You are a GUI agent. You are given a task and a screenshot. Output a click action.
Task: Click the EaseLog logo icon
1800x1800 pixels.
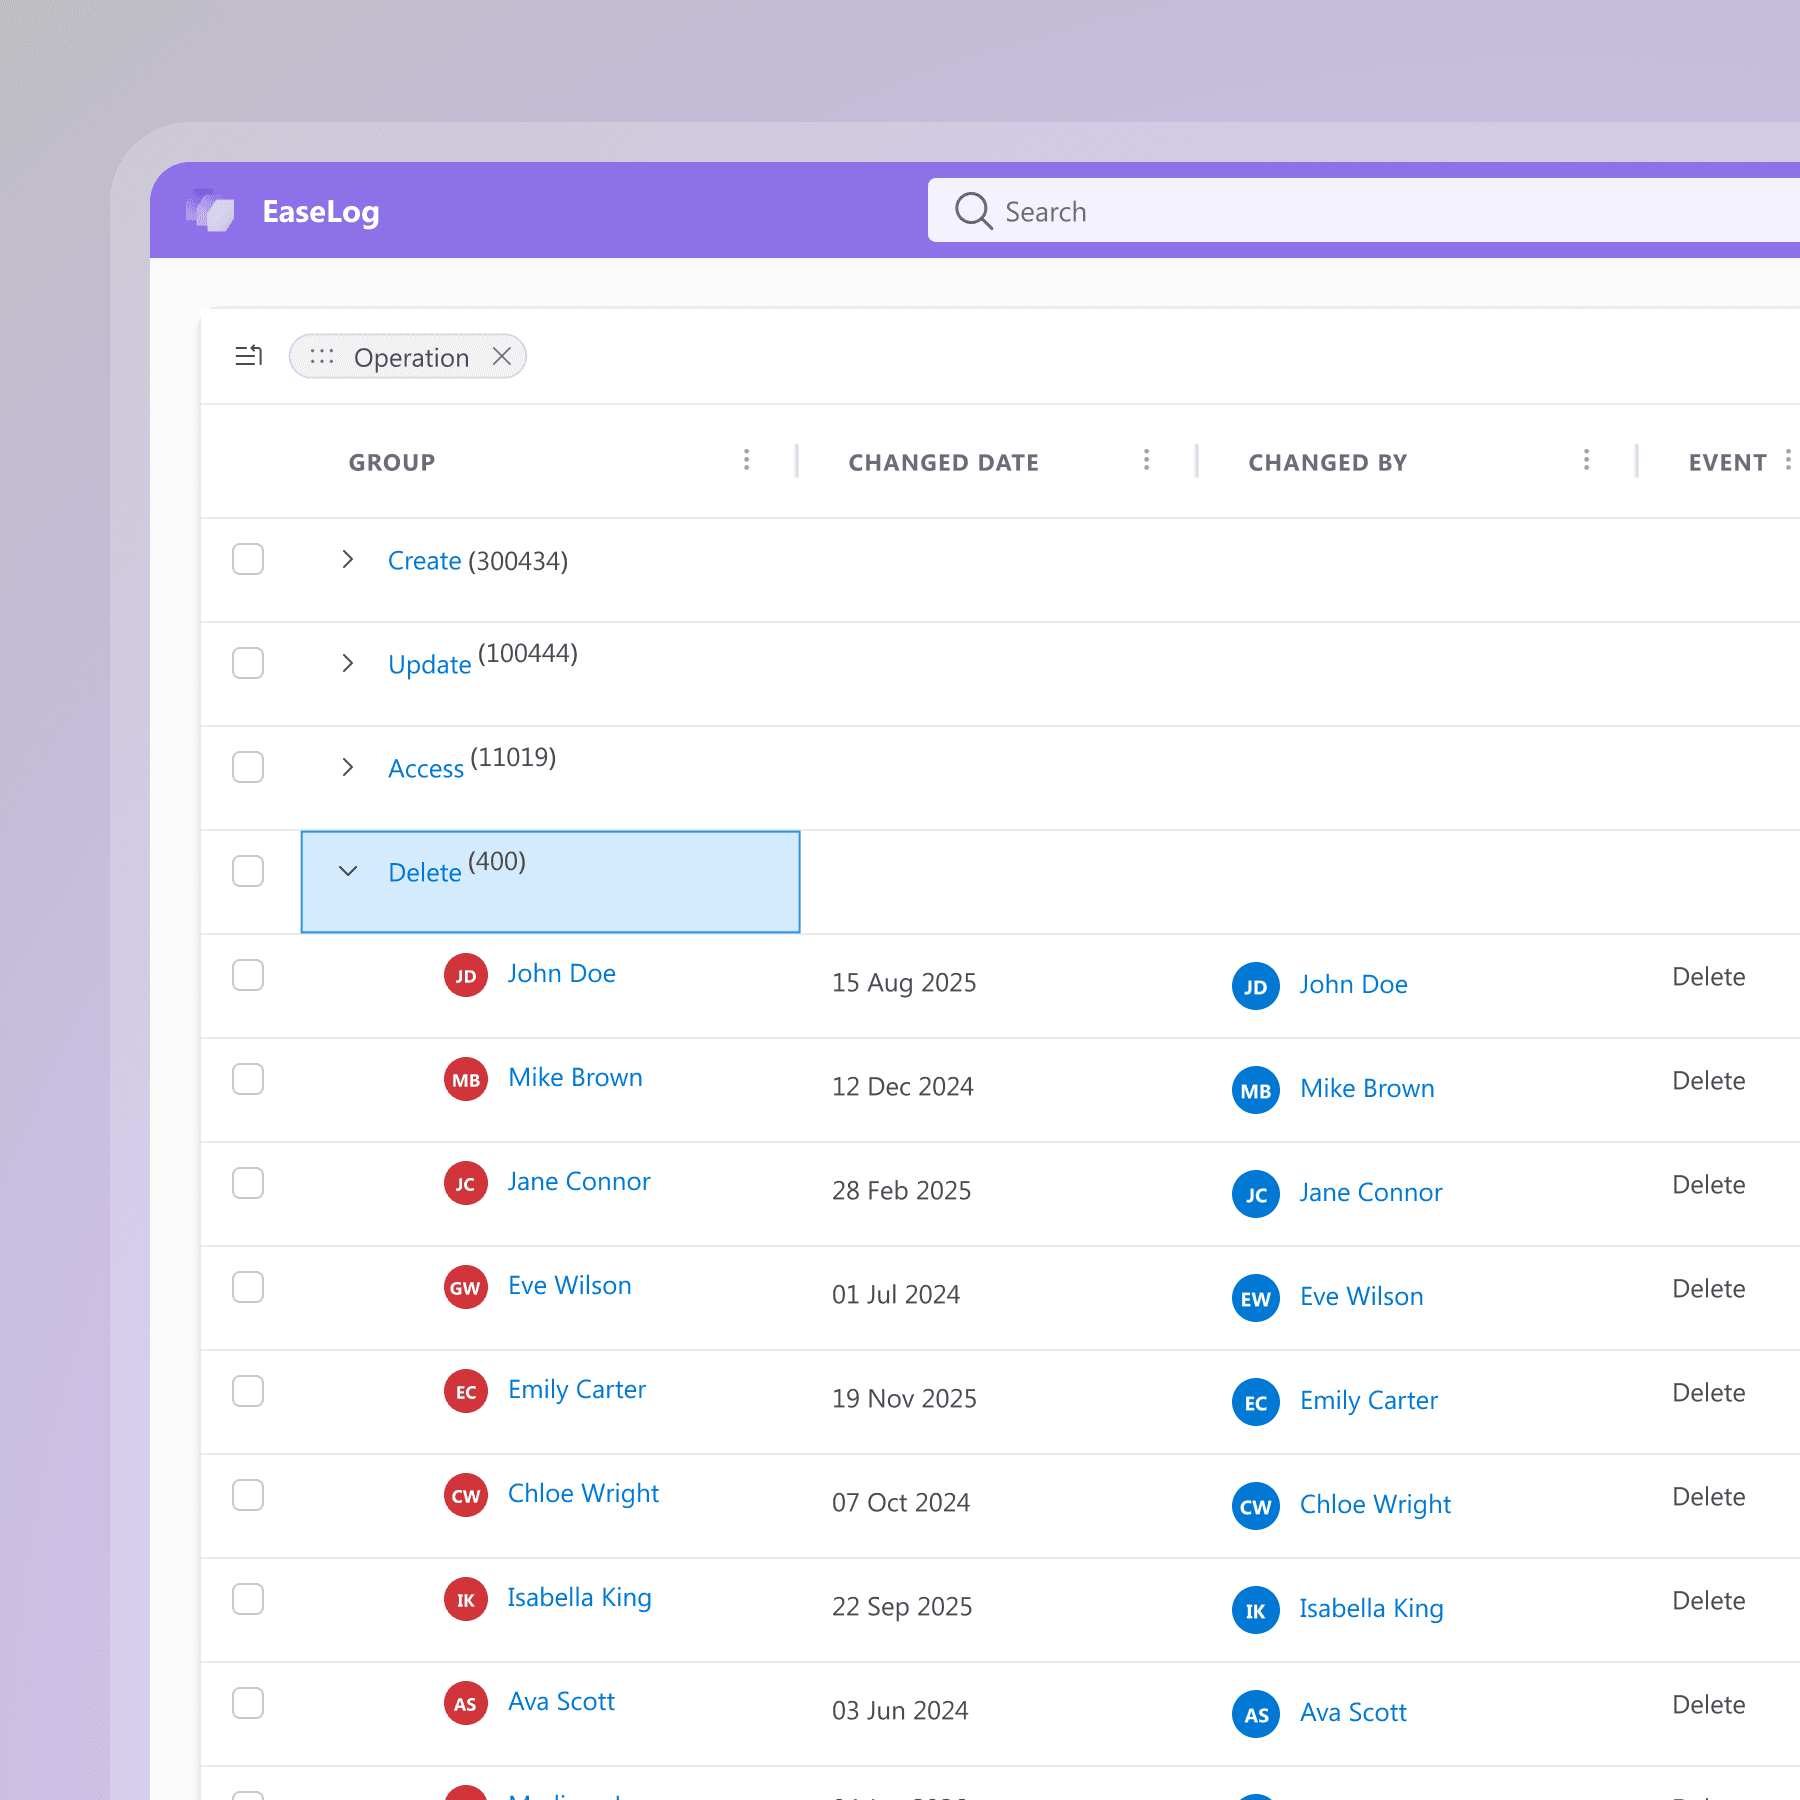click(210, 211)
